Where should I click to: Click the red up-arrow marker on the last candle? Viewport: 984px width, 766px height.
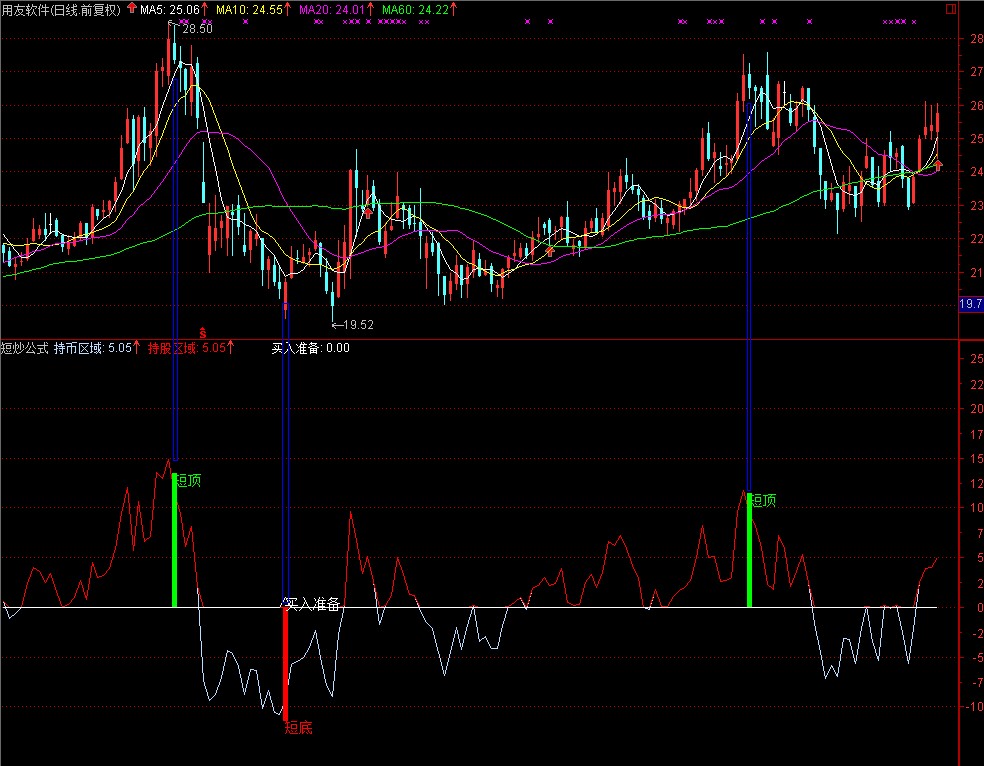pyautogui.click(x=937, y=166)
